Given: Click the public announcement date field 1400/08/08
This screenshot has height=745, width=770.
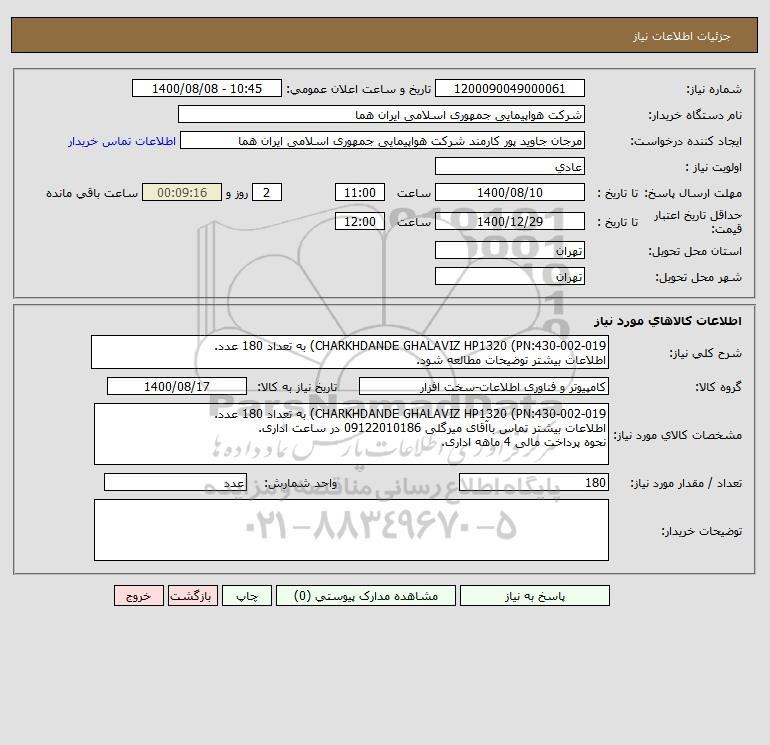Looking at the screenshot, I should pos(207,88).
